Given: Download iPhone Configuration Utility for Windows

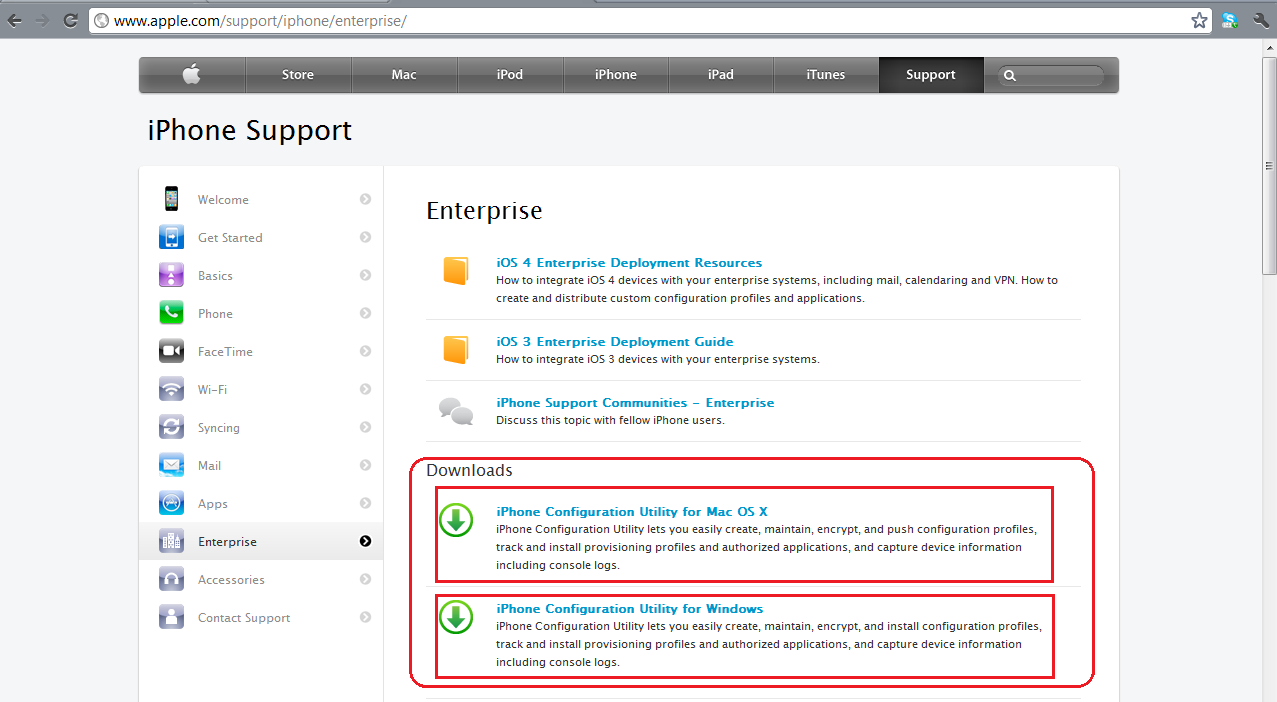Looking at the screenshot, I should click(630, 608).
